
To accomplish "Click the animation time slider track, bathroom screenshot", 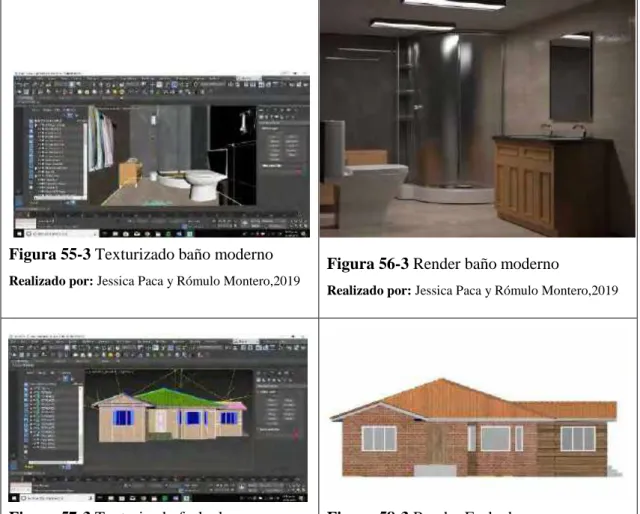I will [163, 214].
